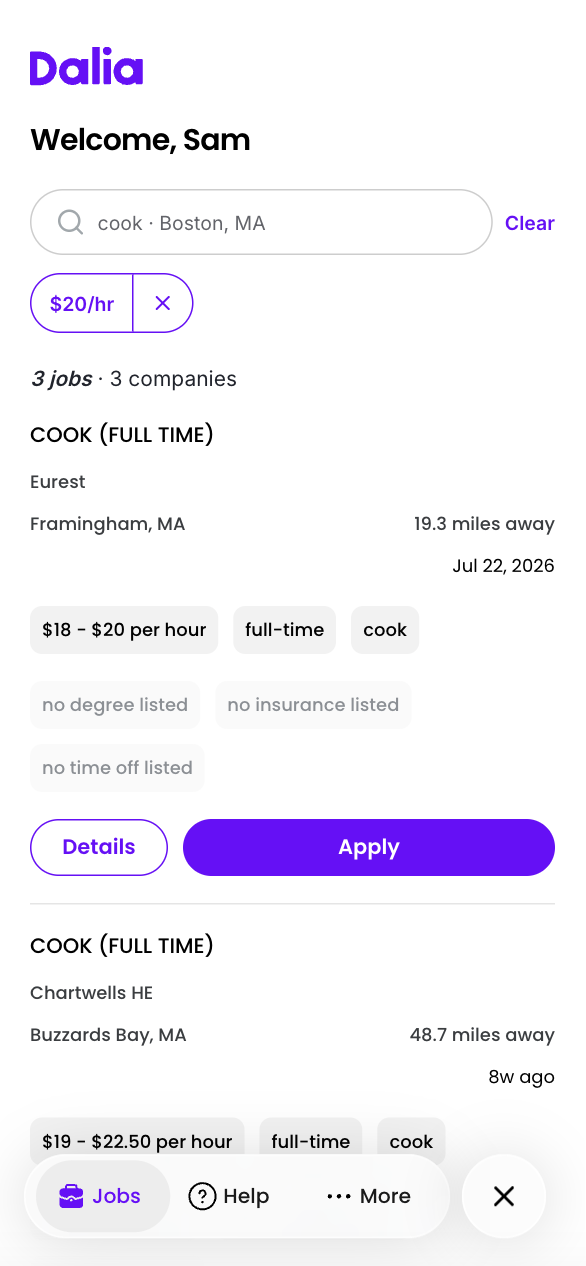Expand the More menu with three dots
Screen dimensions: 586x1266
[368, 1196]
